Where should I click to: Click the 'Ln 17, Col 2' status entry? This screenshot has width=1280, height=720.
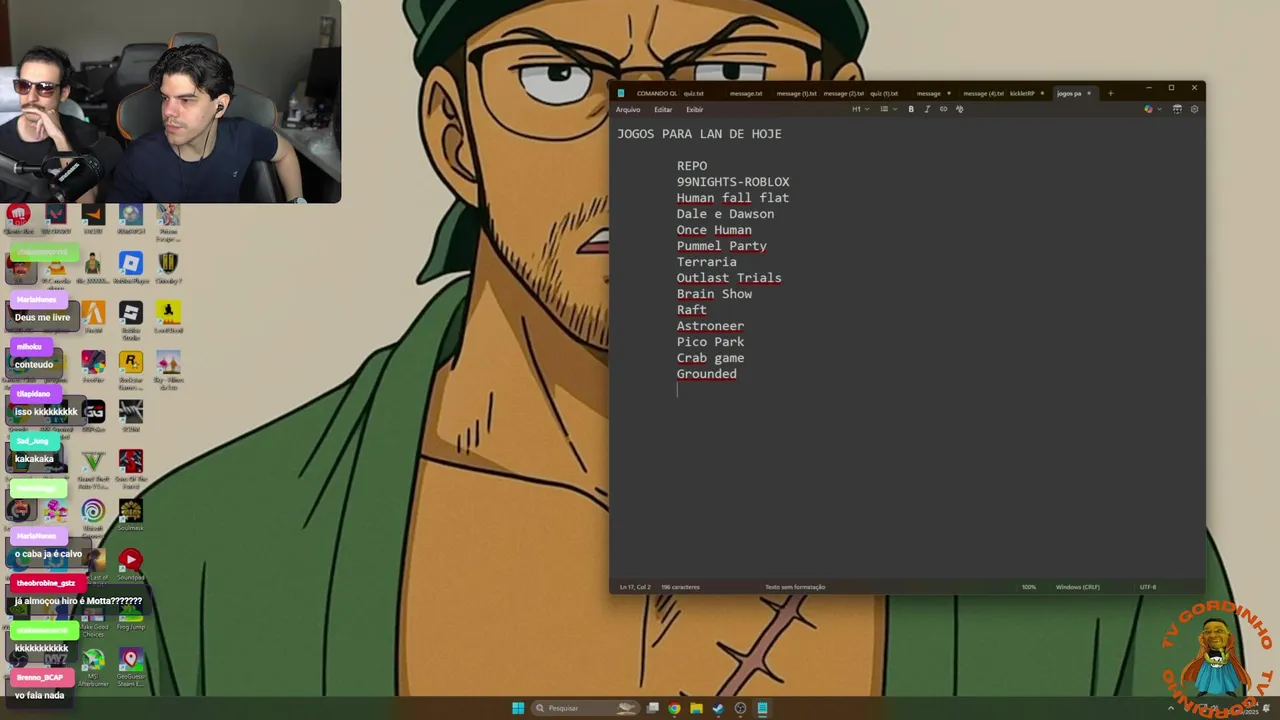(635, 587)
